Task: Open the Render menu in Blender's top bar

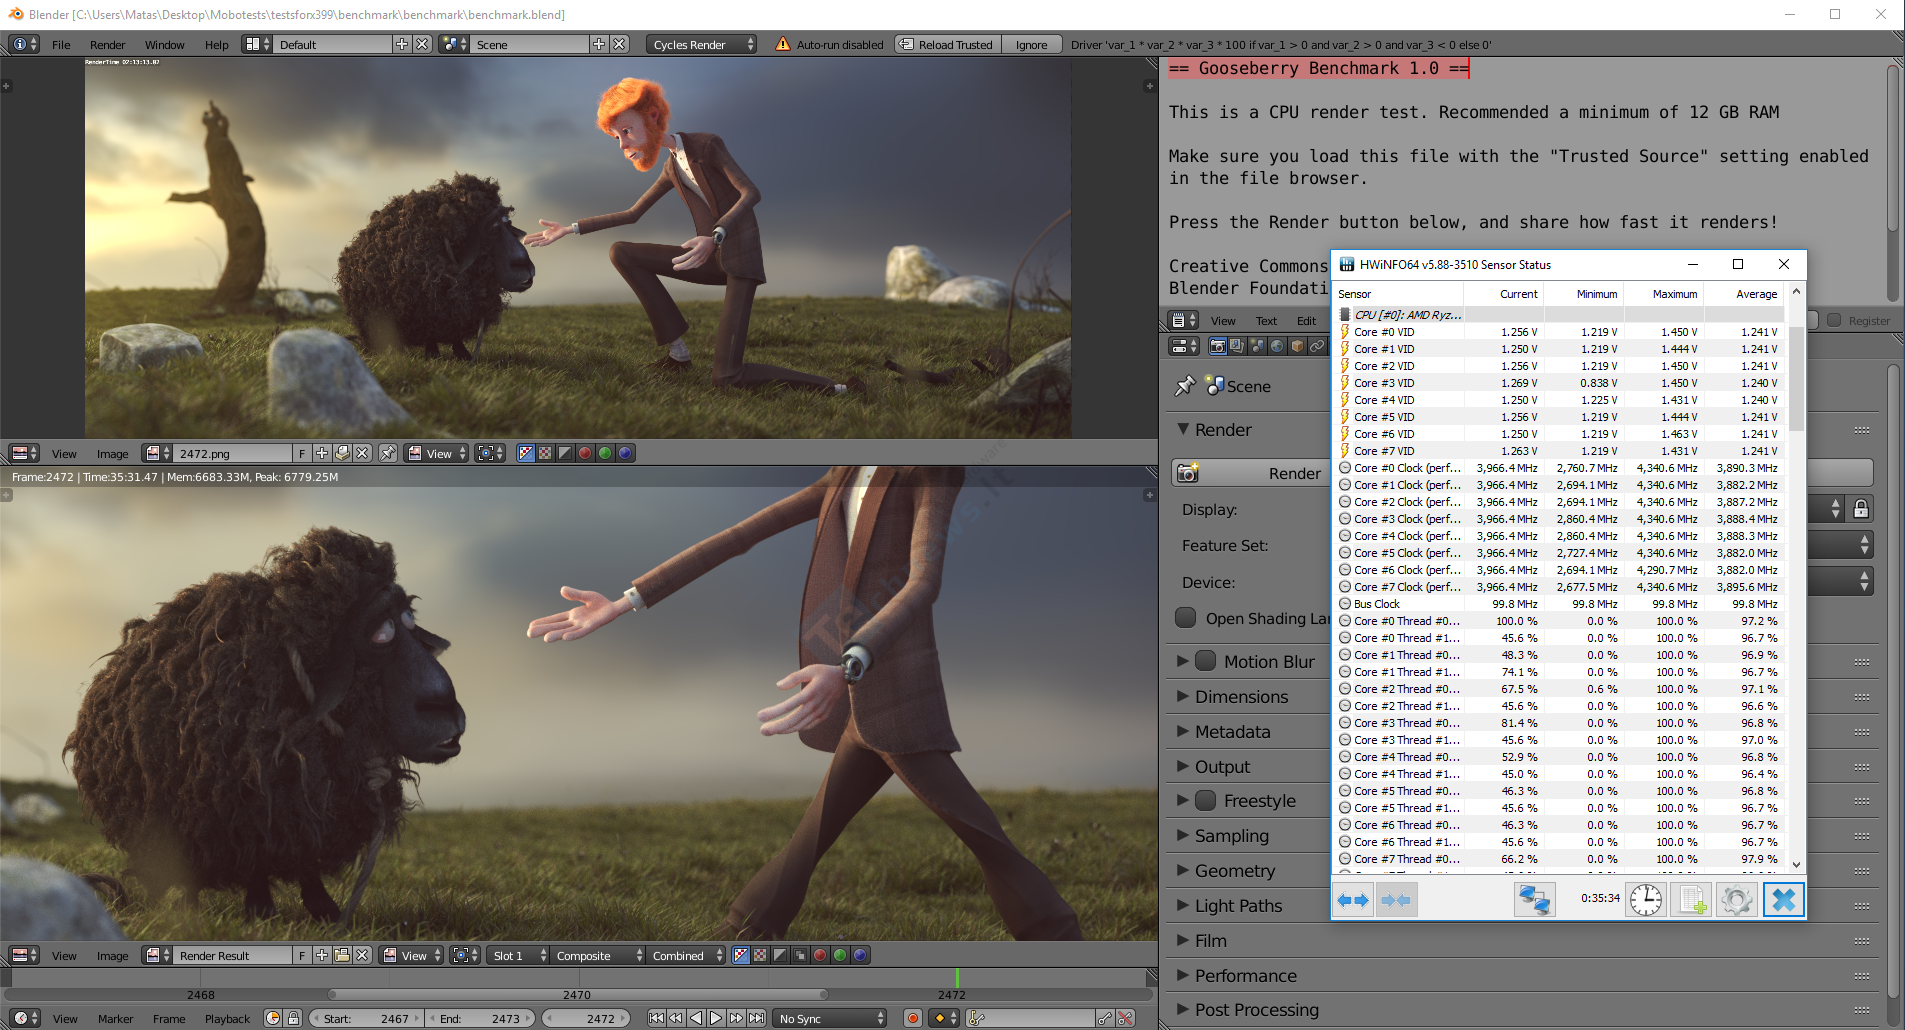Action: pos(107,45)
